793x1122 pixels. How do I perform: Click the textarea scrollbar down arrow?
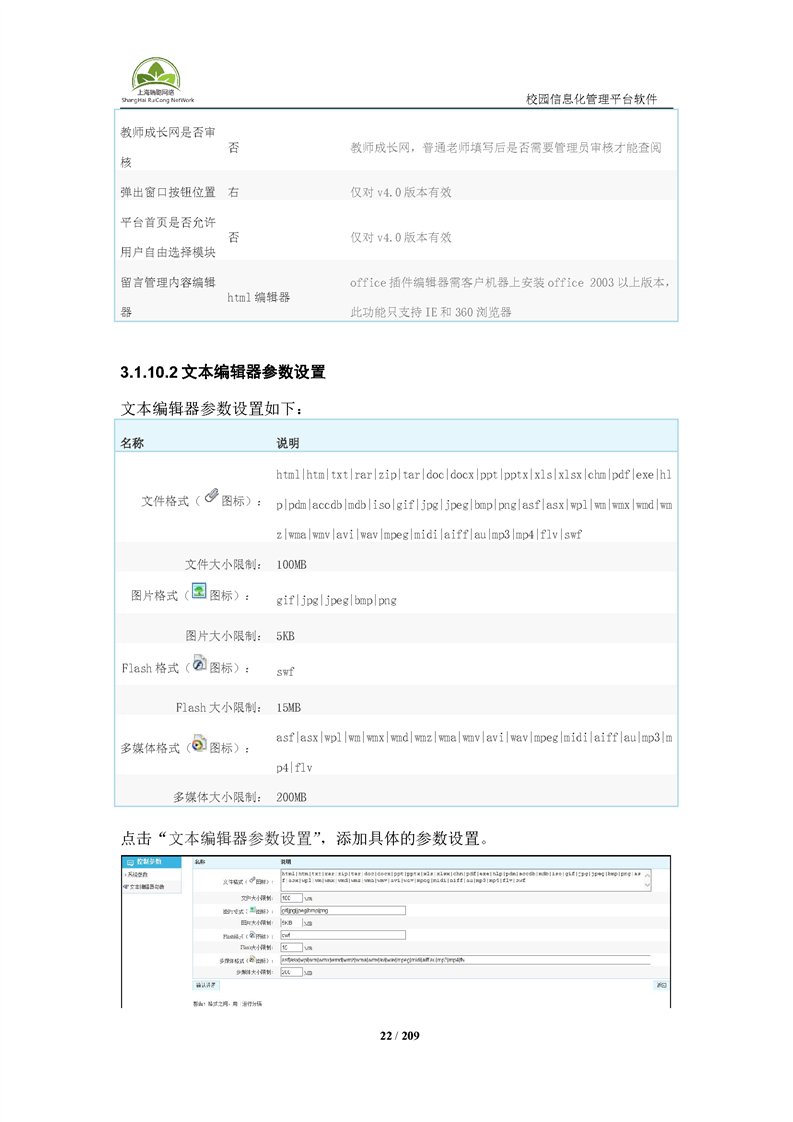tap(647, 885)
